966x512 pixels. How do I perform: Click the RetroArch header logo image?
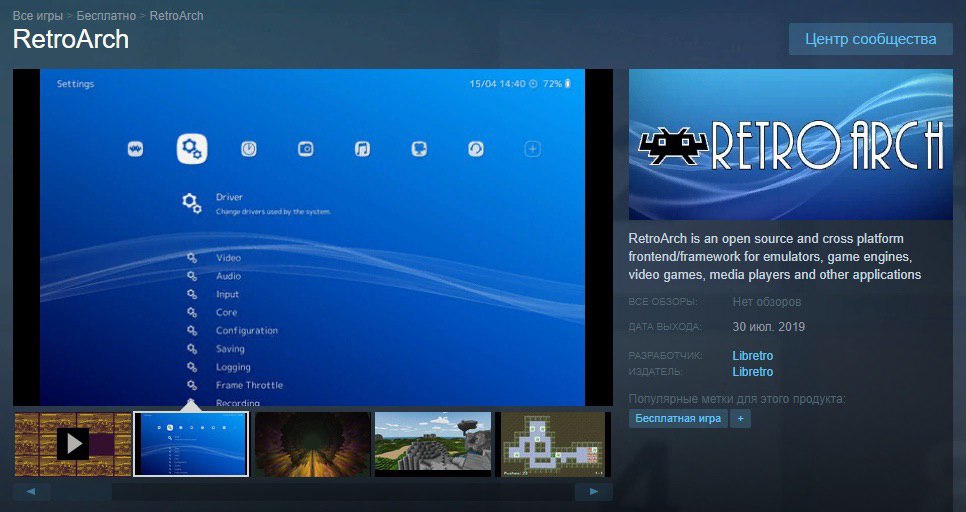(790, 144)
